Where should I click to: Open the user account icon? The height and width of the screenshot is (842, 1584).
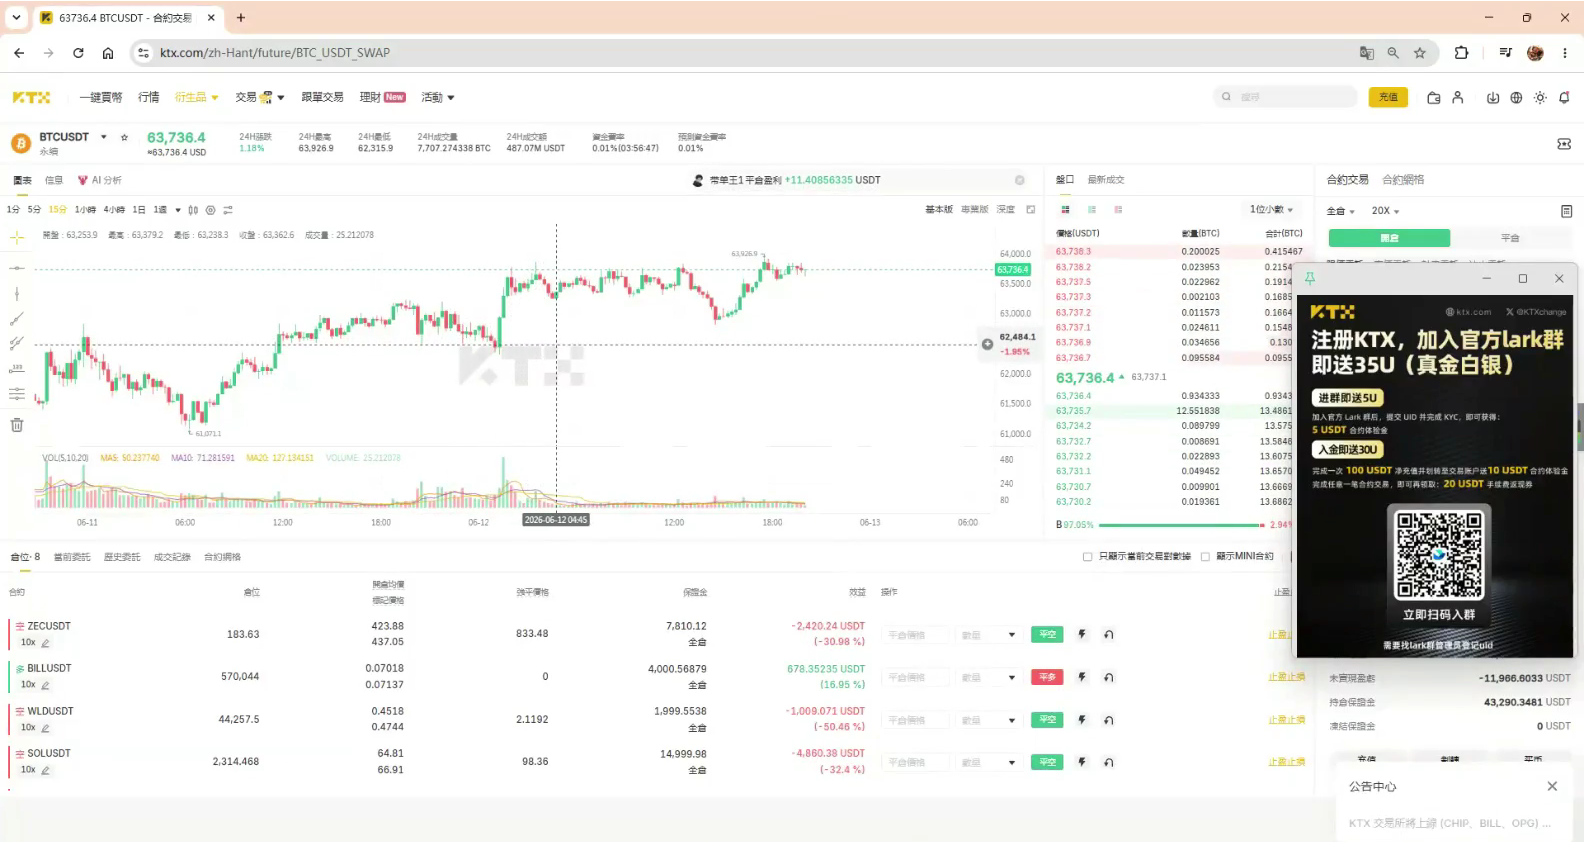(1458, 97)
